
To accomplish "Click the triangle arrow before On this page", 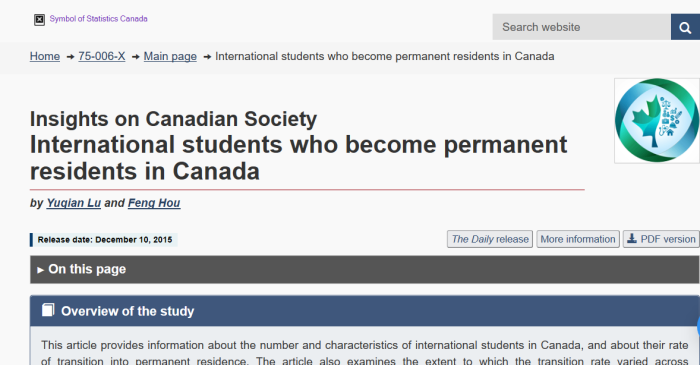I will click(x=40, y=270).
